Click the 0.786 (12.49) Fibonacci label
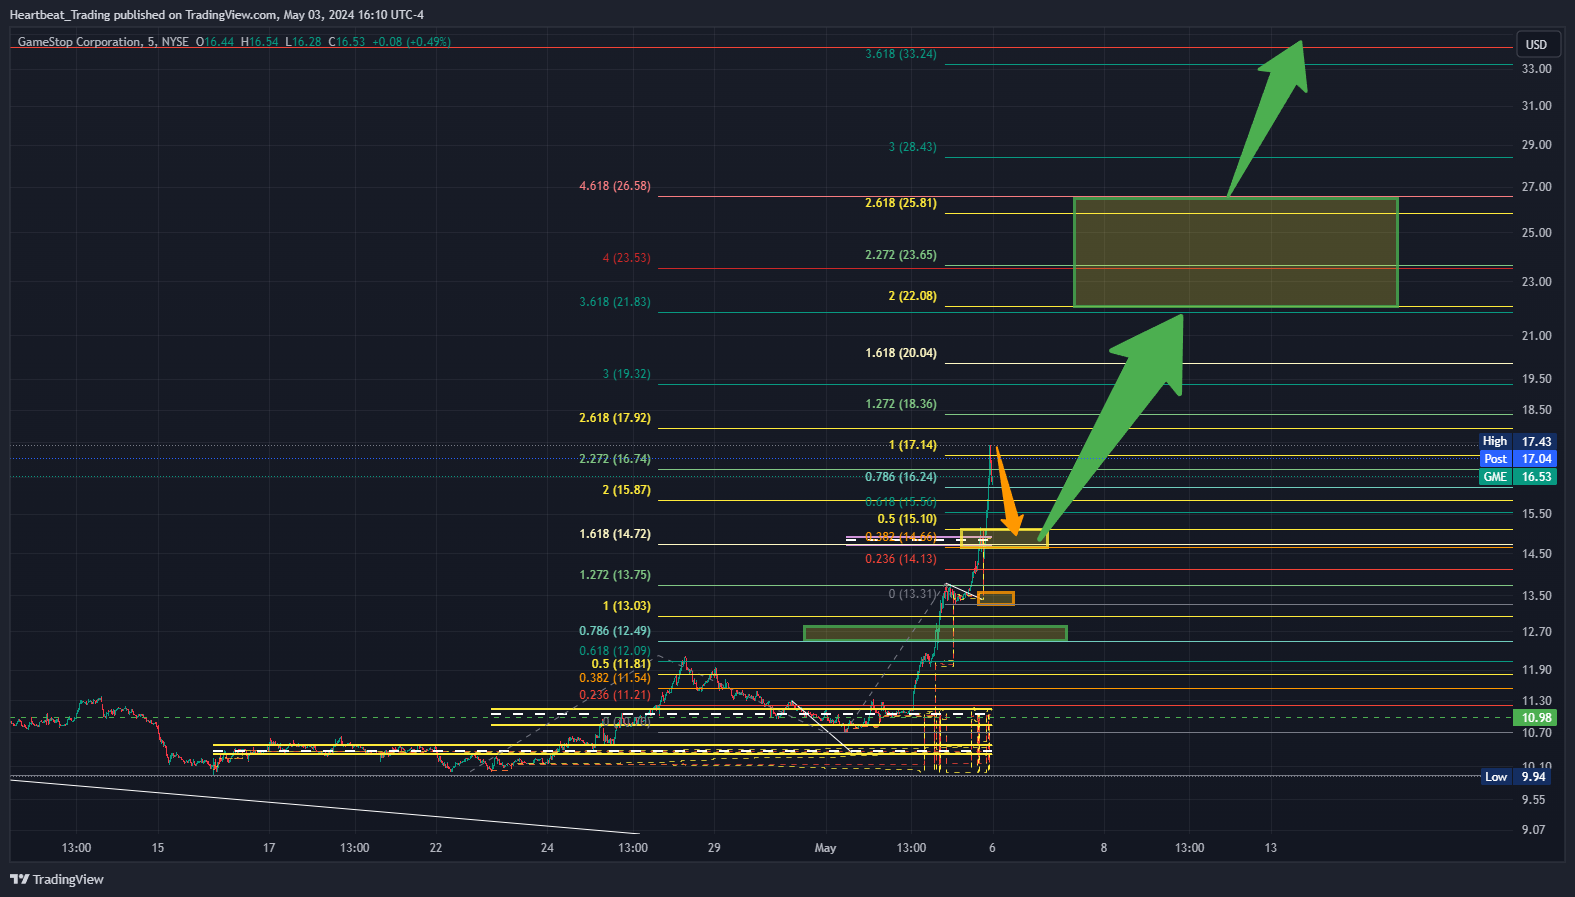1575x897 pixels. tap(615, 631)
